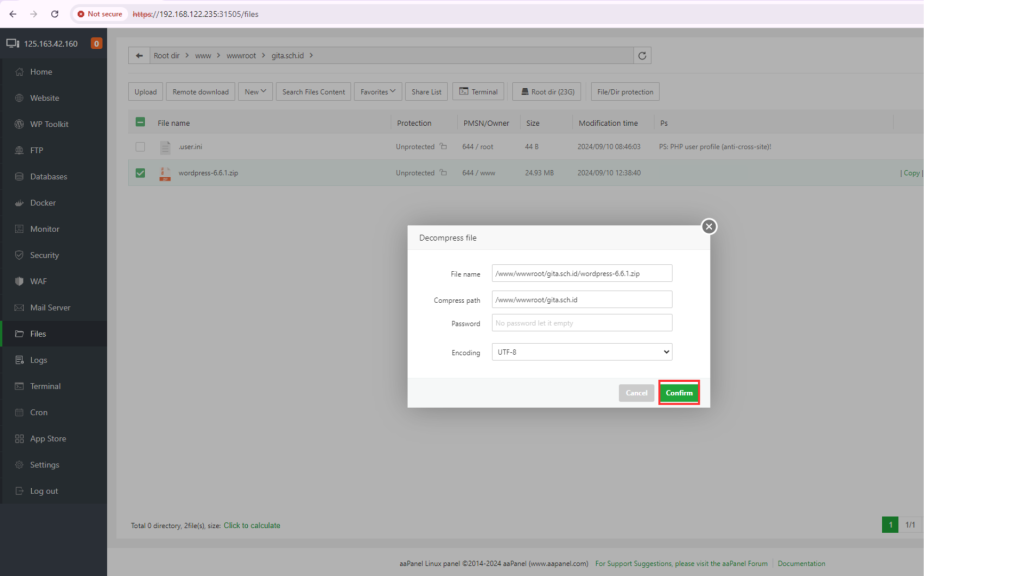Click the Click to calculate link

pos(252,525)
